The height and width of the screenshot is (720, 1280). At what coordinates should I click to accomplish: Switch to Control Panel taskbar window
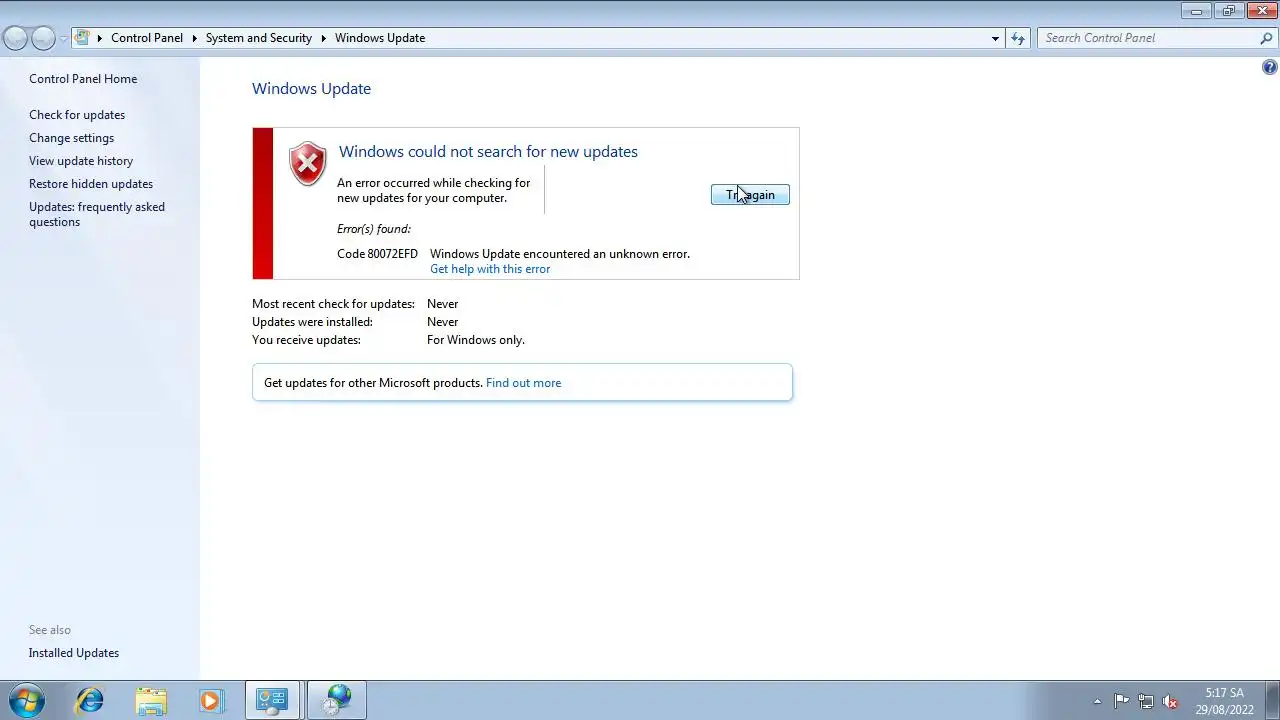click(x=272, y=700)
